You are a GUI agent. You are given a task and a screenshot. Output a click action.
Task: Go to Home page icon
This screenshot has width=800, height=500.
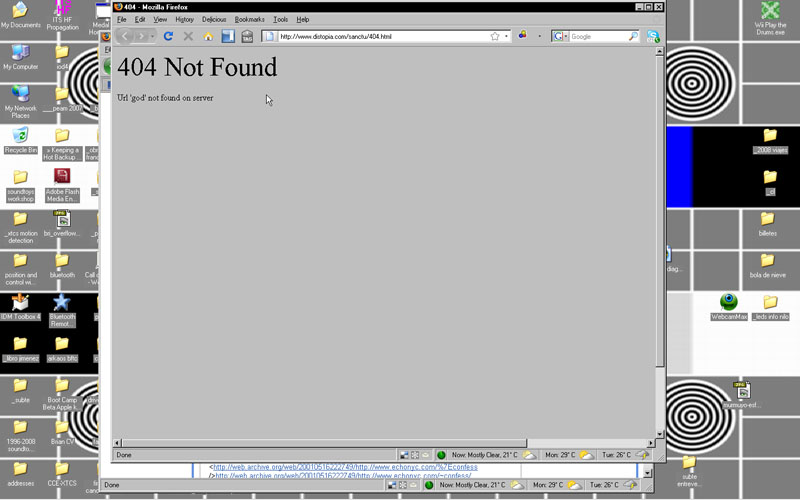[208, 37]
